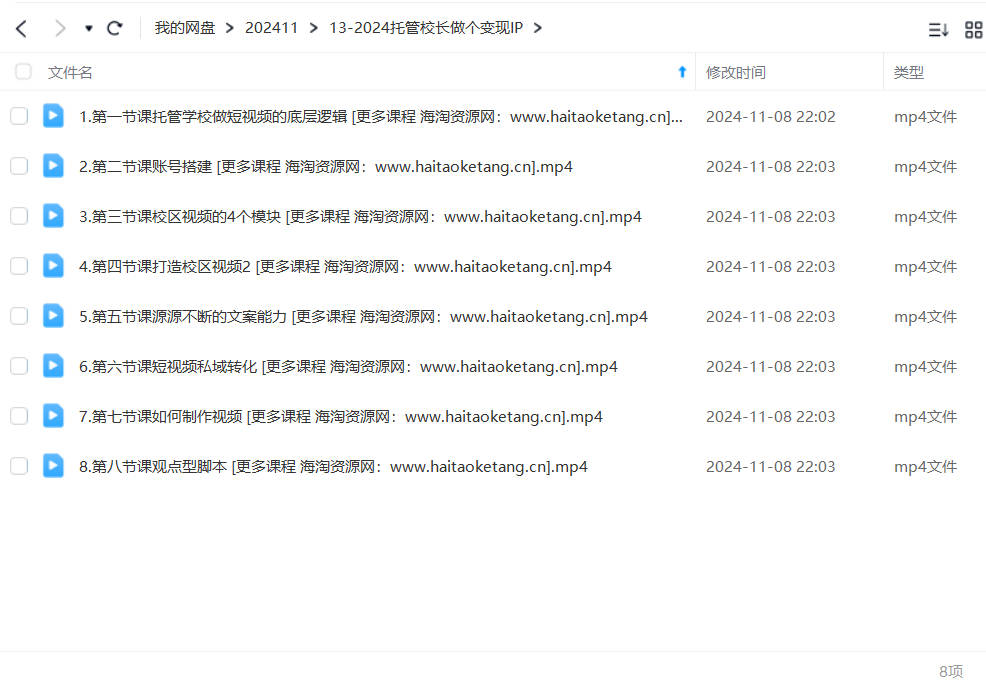Click video icon of 6.第六节课短视频私域转化

click(53, 366)
